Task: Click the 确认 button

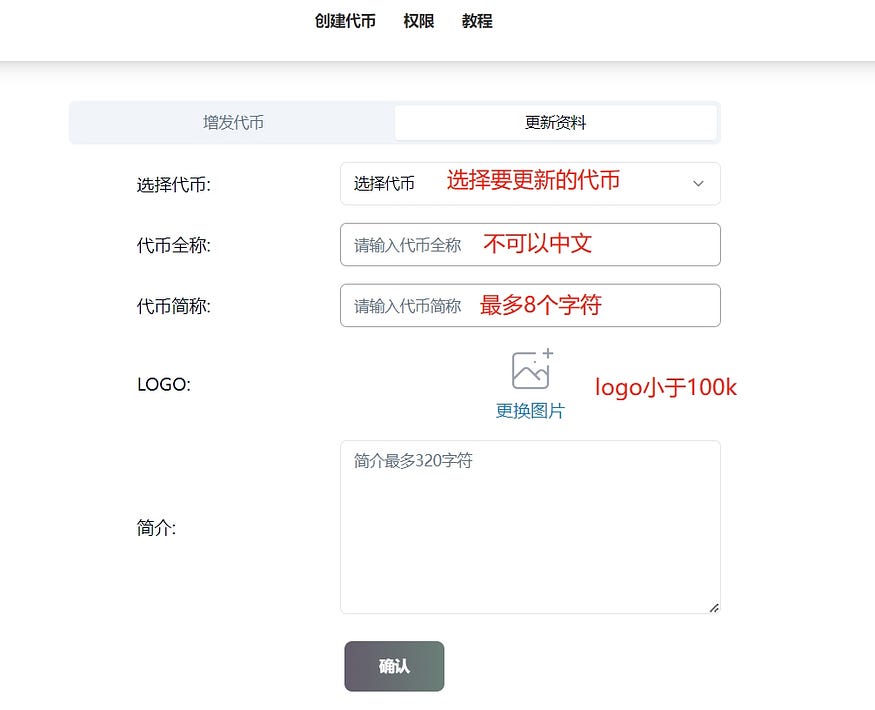Action: 394,666
